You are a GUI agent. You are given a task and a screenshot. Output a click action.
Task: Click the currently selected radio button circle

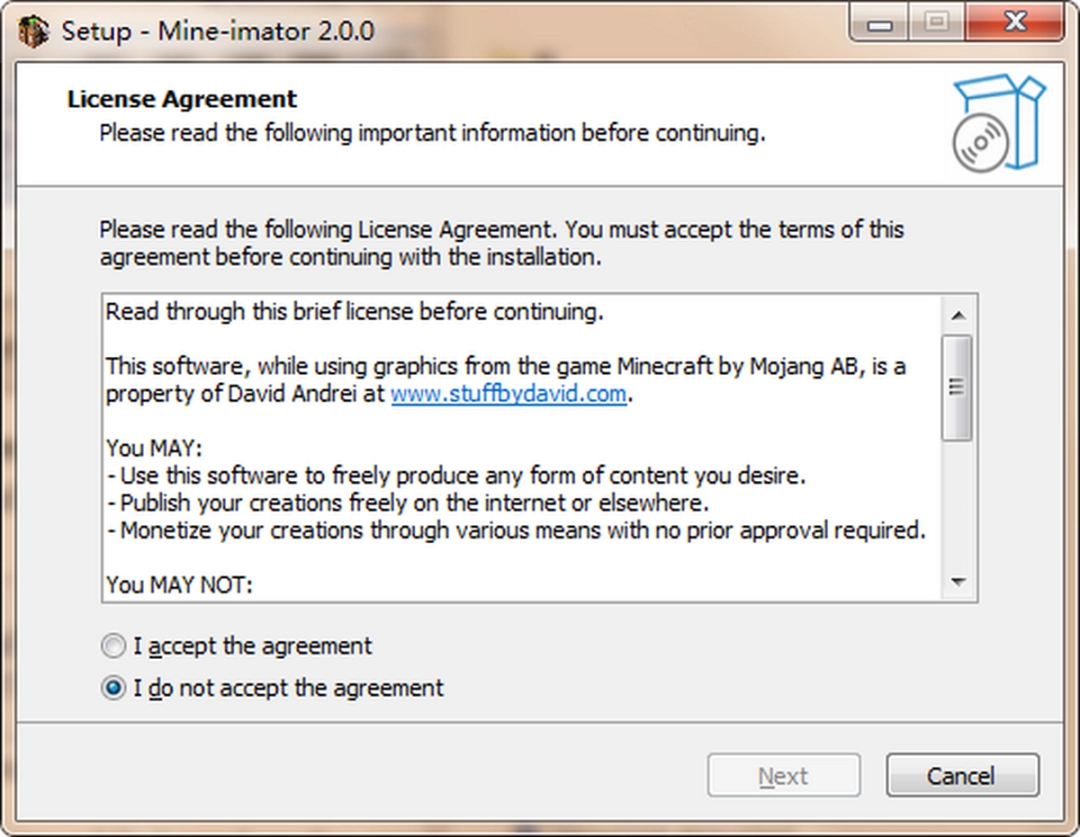(113, 688)
